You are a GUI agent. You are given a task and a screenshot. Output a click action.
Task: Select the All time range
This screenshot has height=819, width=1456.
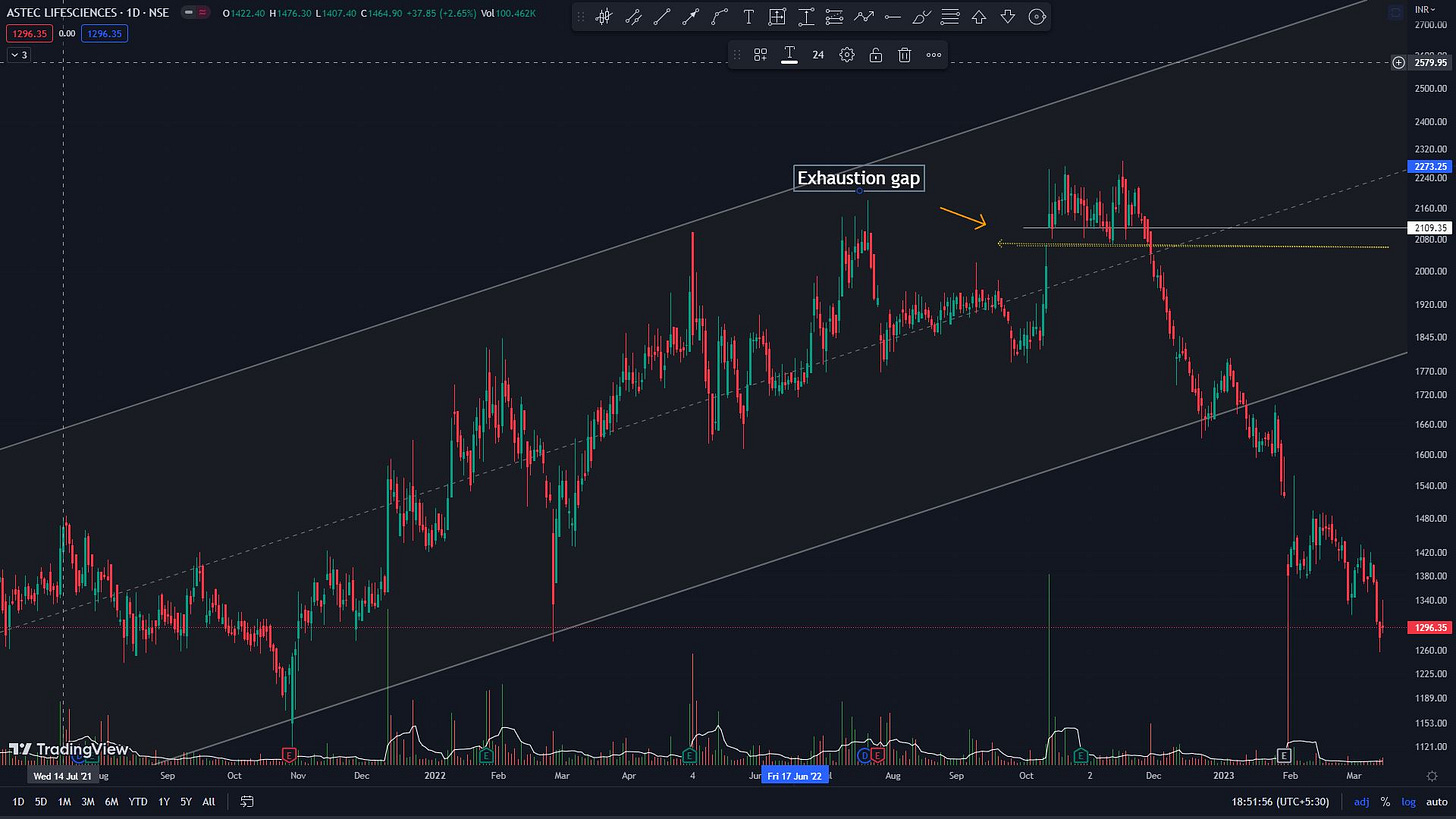(x=208, y=801)
